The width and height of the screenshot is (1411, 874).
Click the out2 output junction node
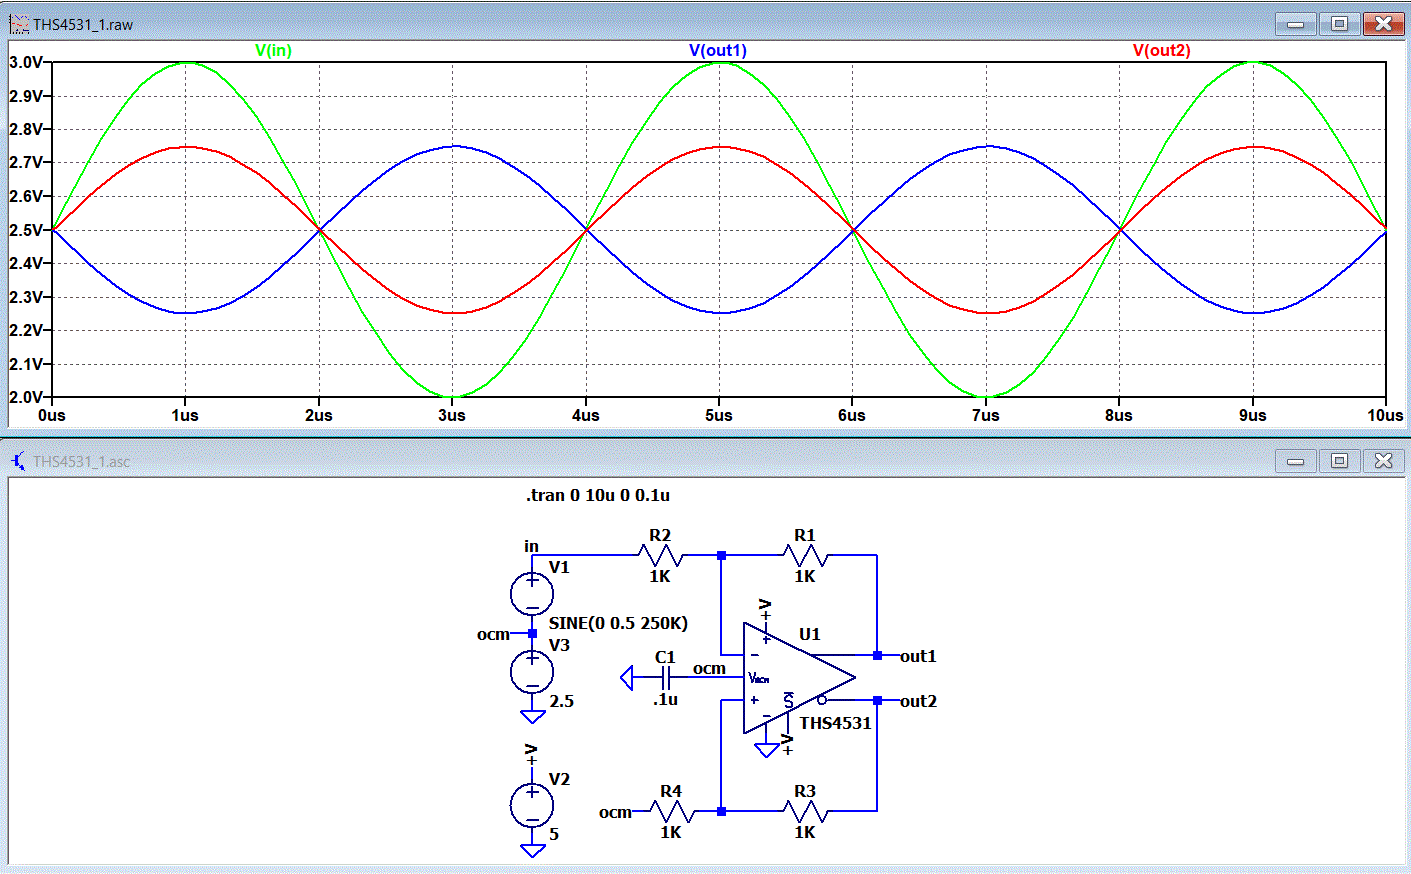pyautogui.click(x=877, y=700)
